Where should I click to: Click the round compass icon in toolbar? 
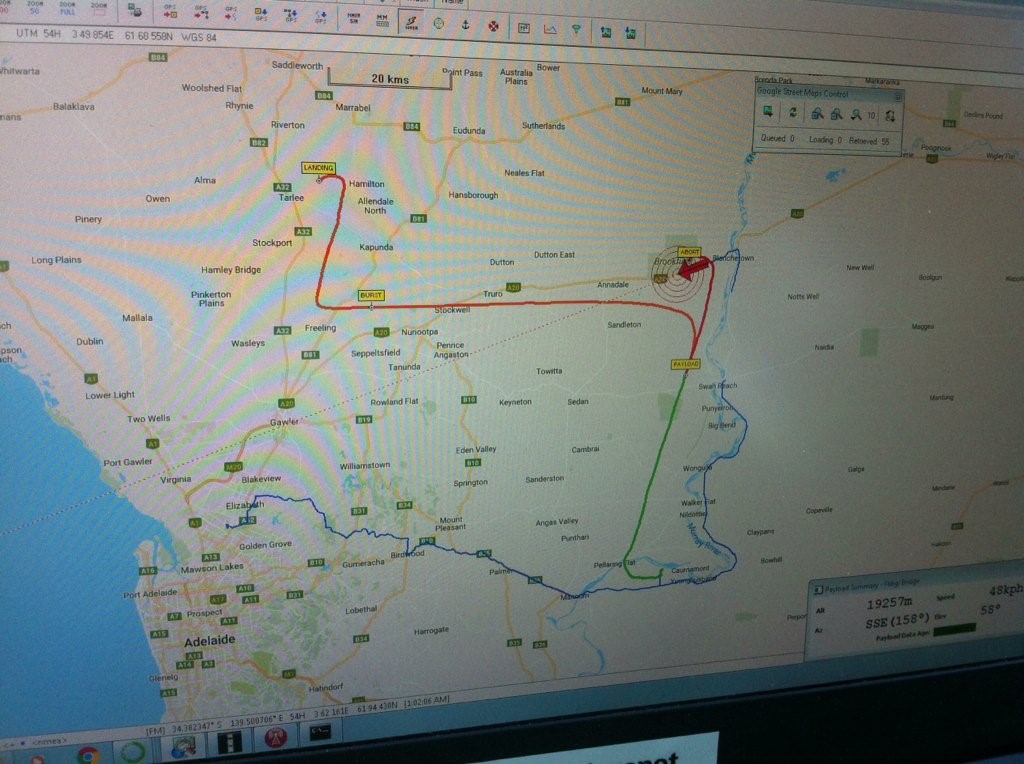click(439, 24)
